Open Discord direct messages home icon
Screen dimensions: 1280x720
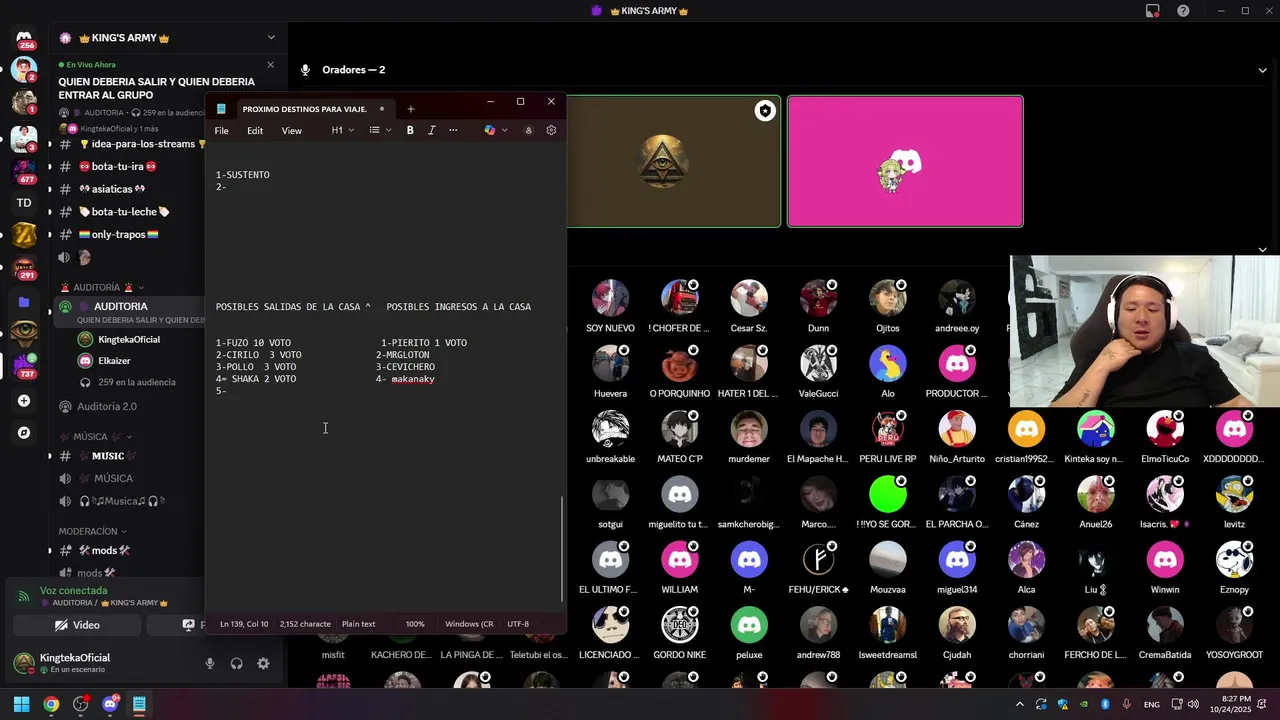(24, 38)
